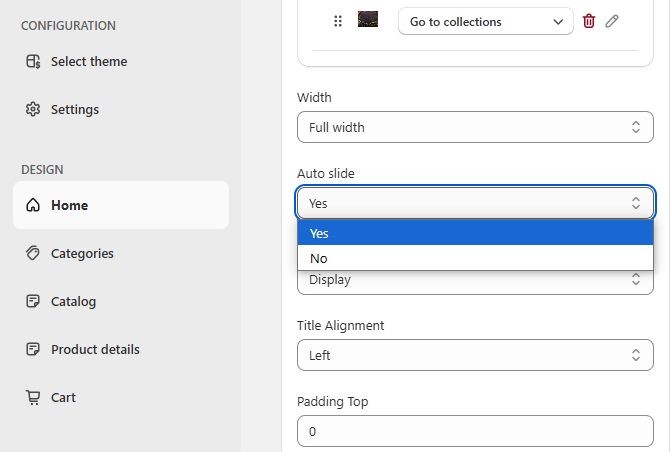Screen dimensions: 670x452
Task: Edit slide using pencil icon
Action: (x=612, y=21)
